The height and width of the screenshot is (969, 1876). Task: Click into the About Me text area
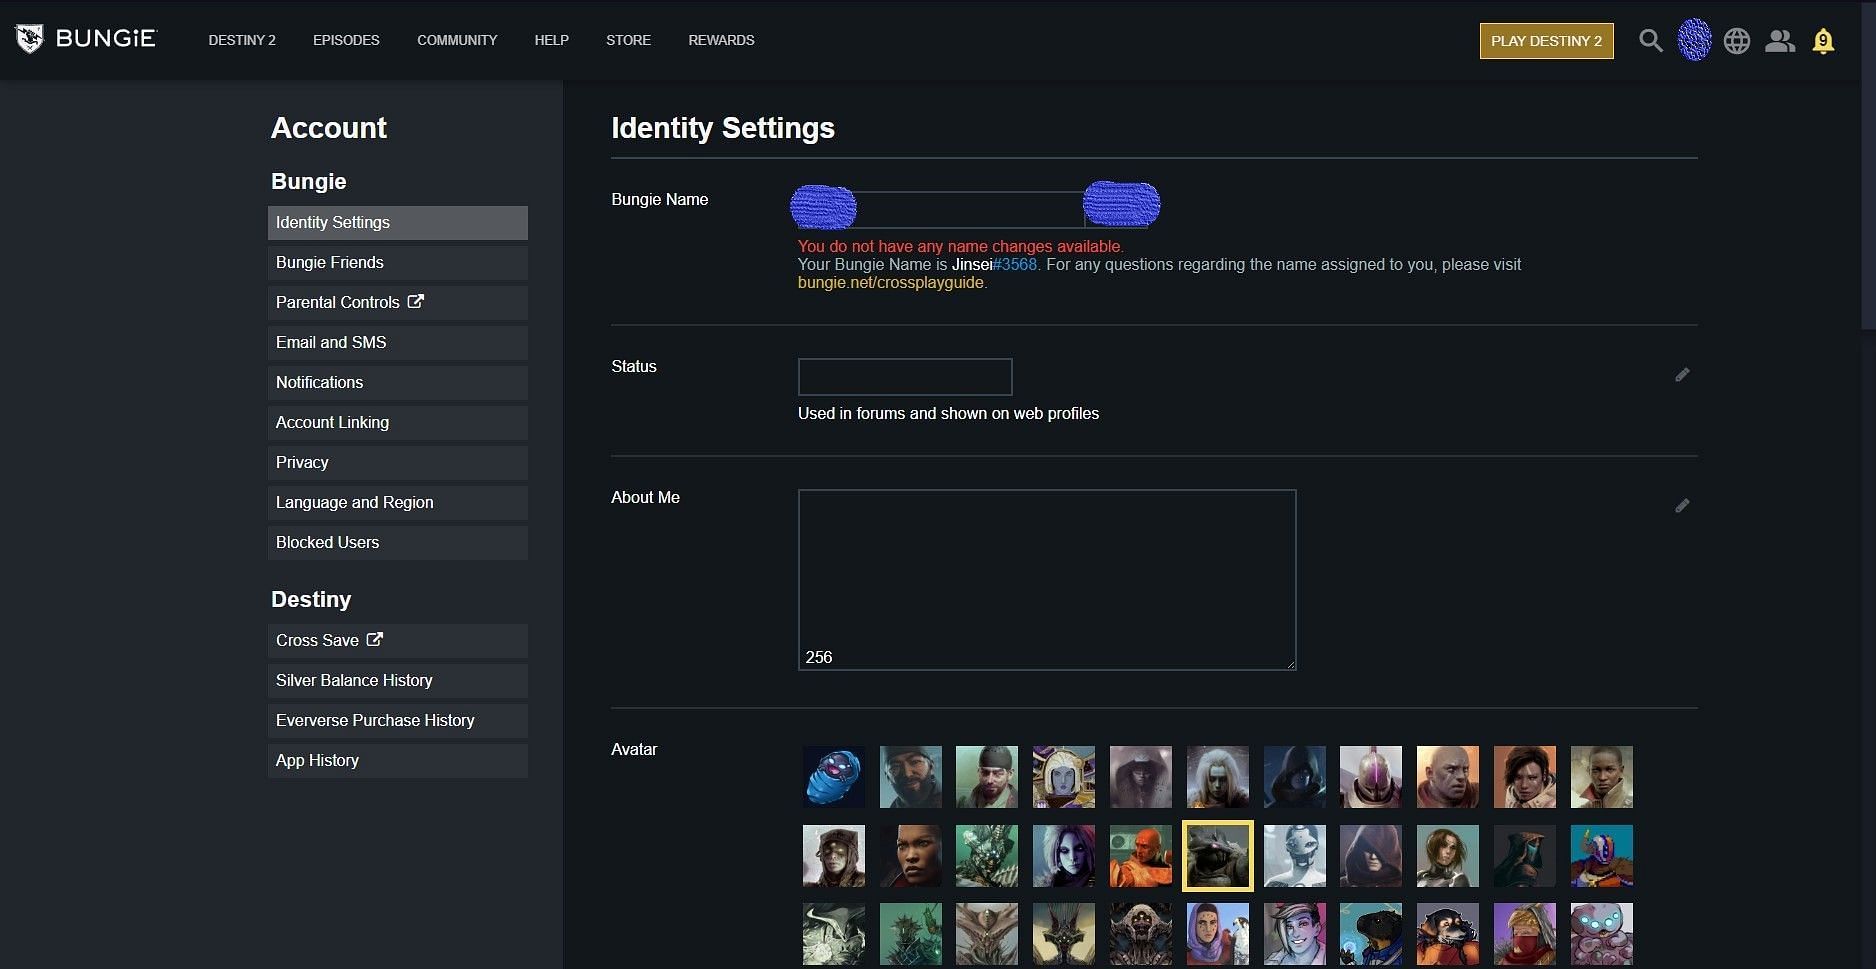[x=1047, y=580]
